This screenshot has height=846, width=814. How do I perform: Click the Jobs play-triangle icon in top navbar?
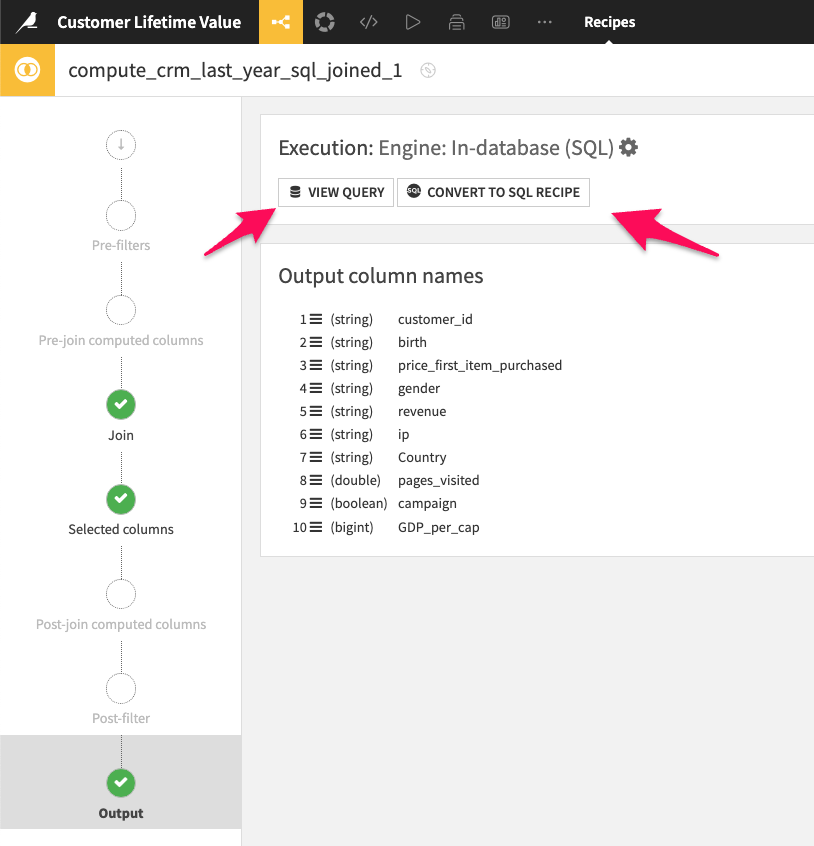412,21
